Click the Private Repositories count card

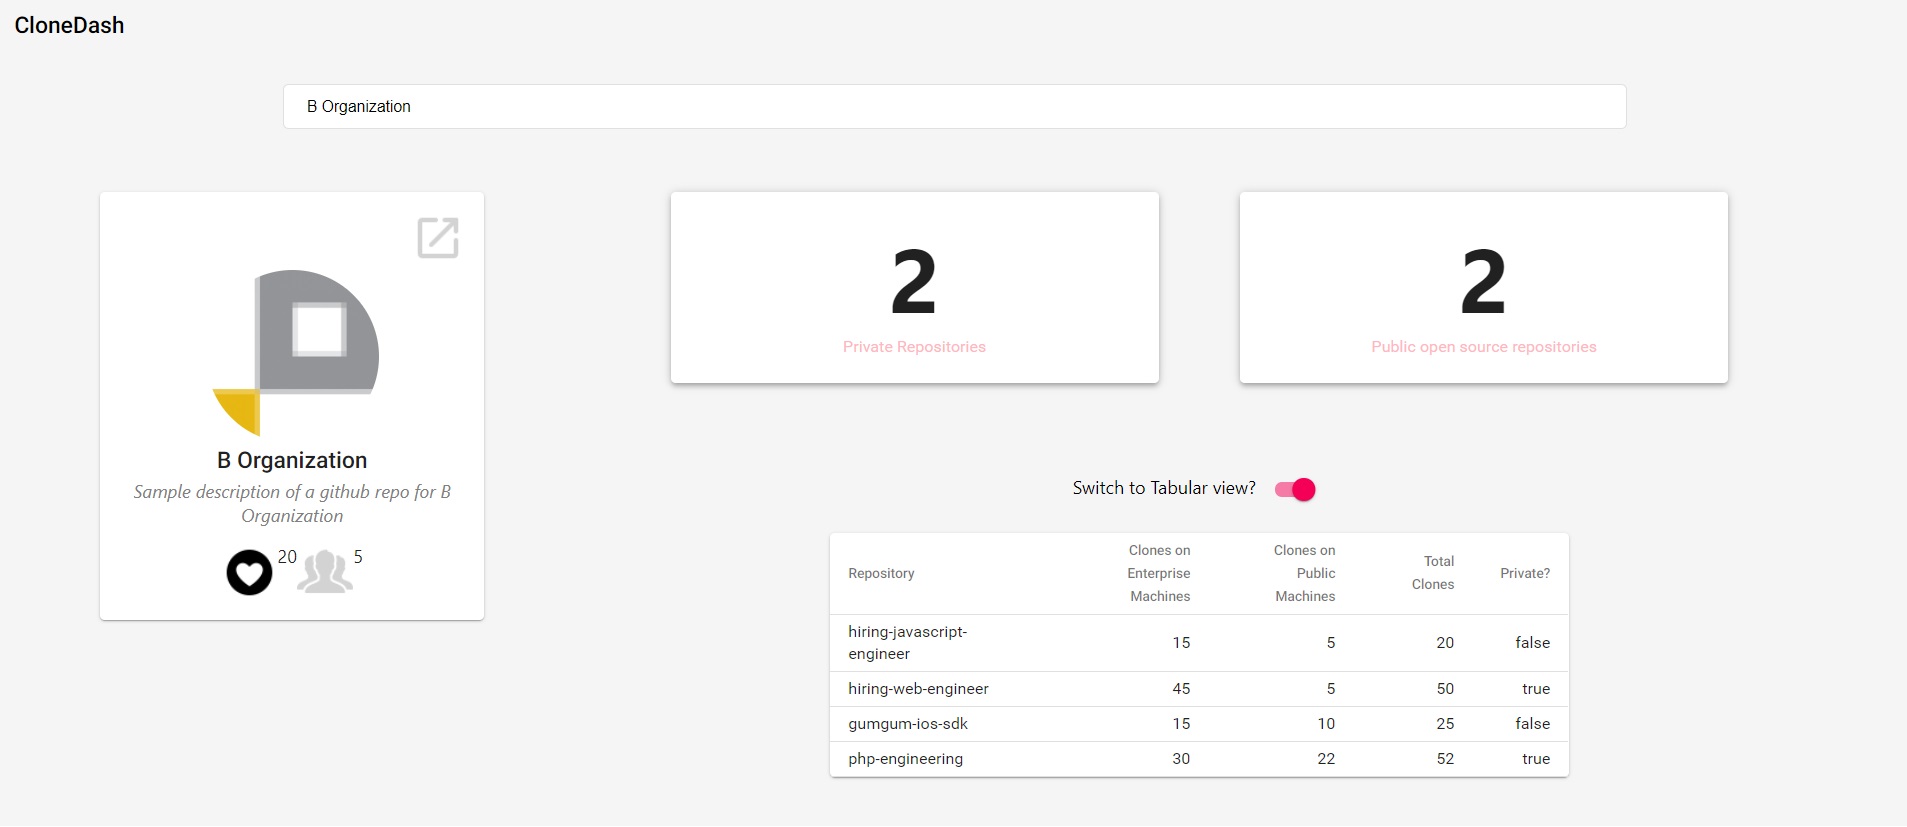(915, 287)
